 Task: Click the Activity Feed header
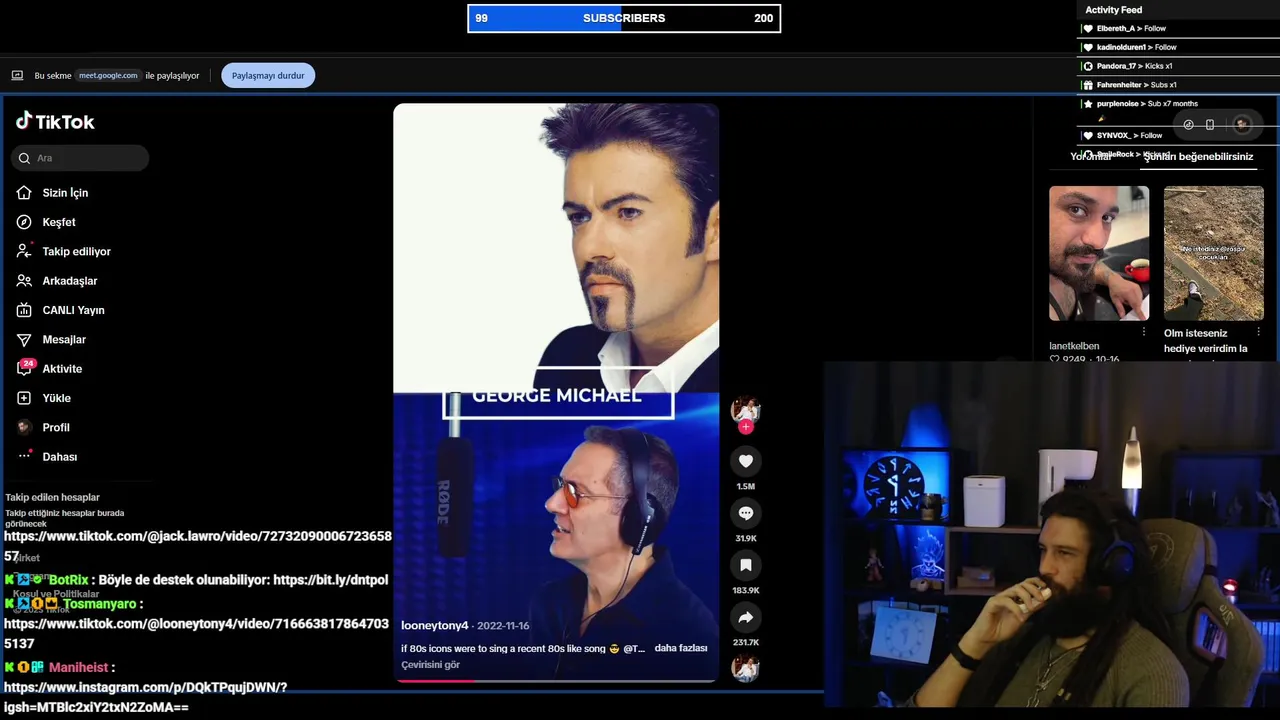pos(1113,10)
